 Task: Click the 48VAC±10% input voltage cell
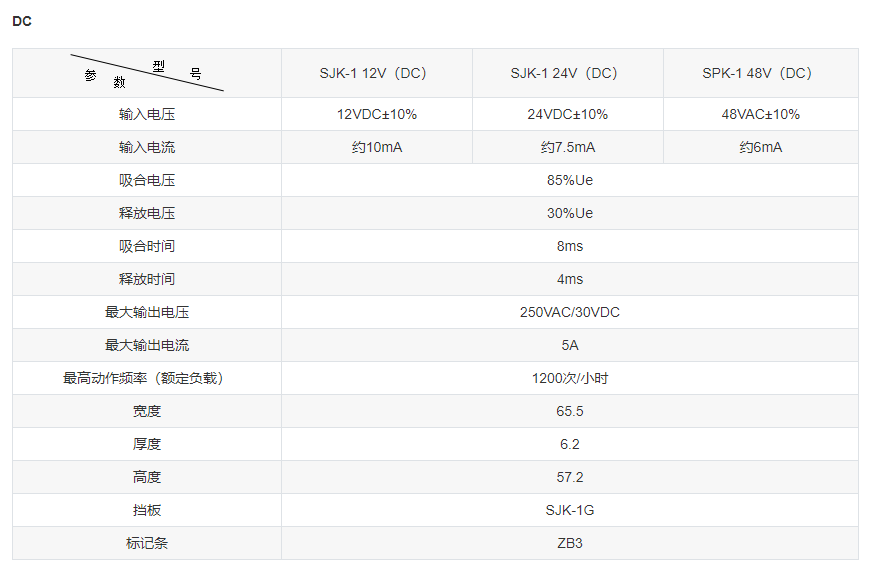(x=760, y=114)
